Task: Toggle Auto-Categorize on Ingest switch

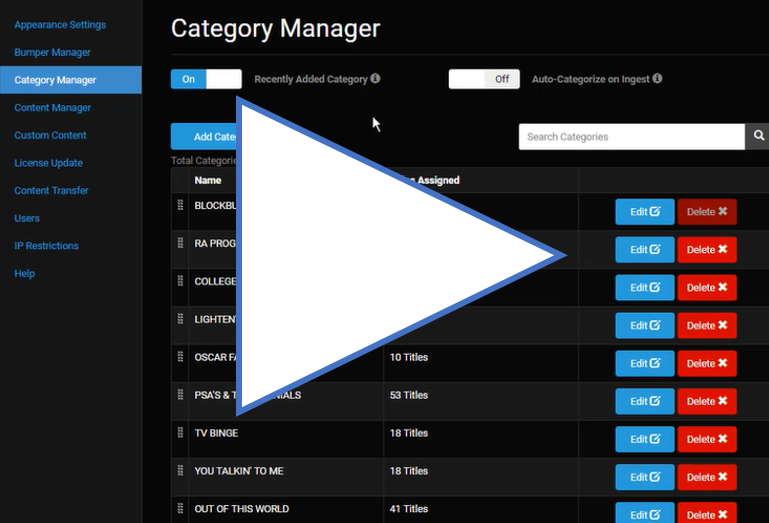Action: click(484, 79)
